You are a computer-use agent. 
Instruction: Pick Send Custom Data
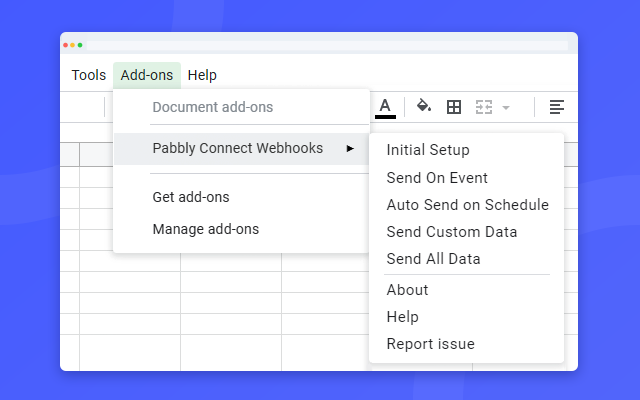click(451, 232)
